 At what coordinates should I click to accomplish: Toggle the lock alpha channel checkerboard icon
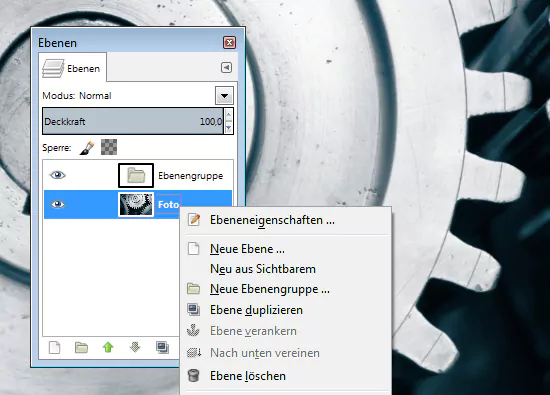109,147
